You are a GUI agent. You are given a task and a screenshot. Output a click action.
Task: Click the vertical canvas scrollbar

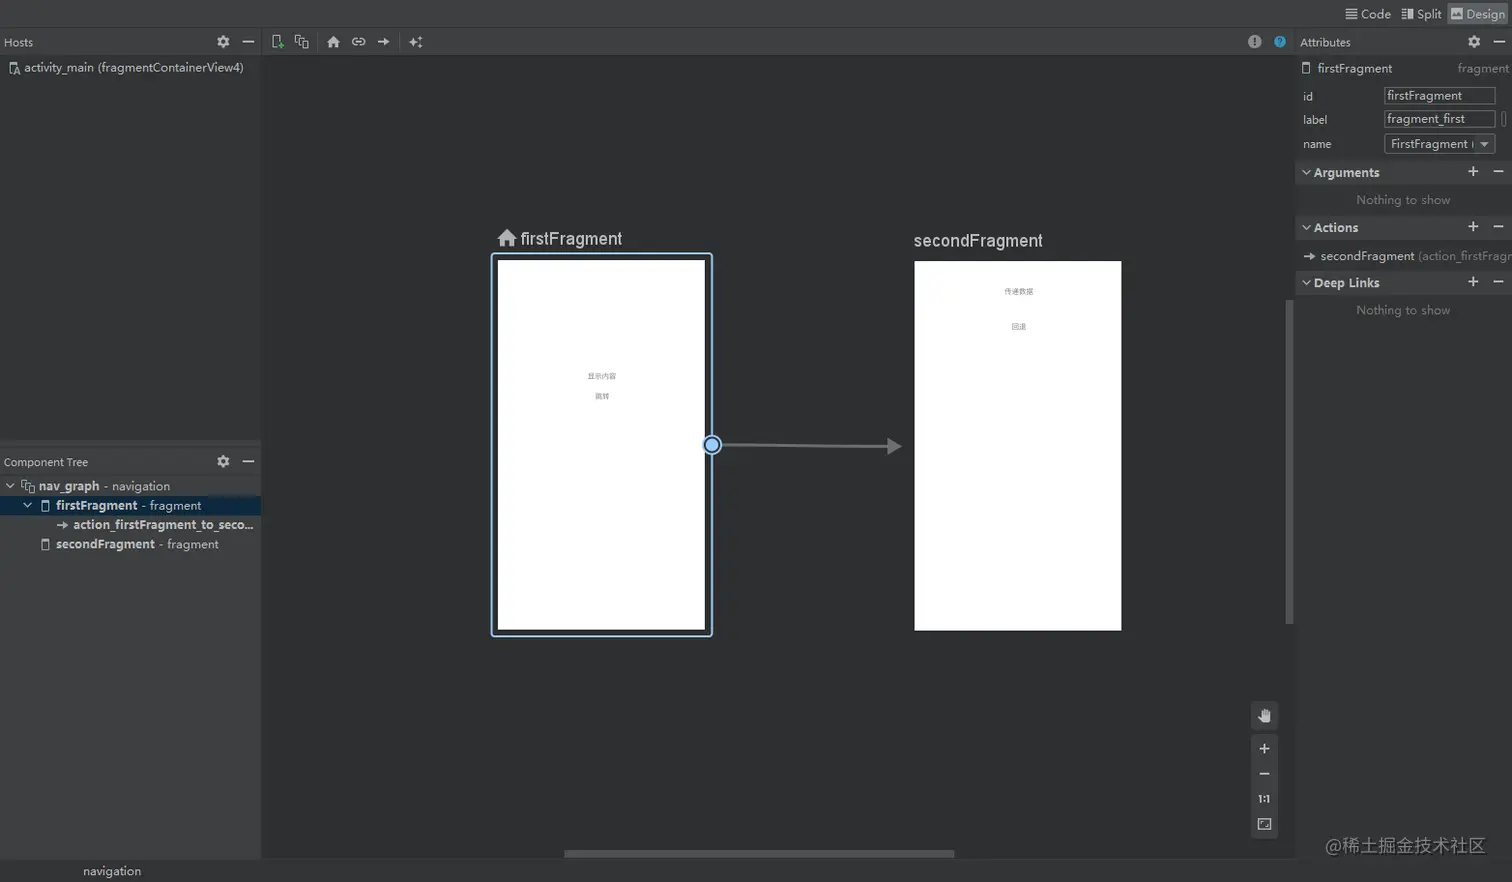(x=1289, y=461)
